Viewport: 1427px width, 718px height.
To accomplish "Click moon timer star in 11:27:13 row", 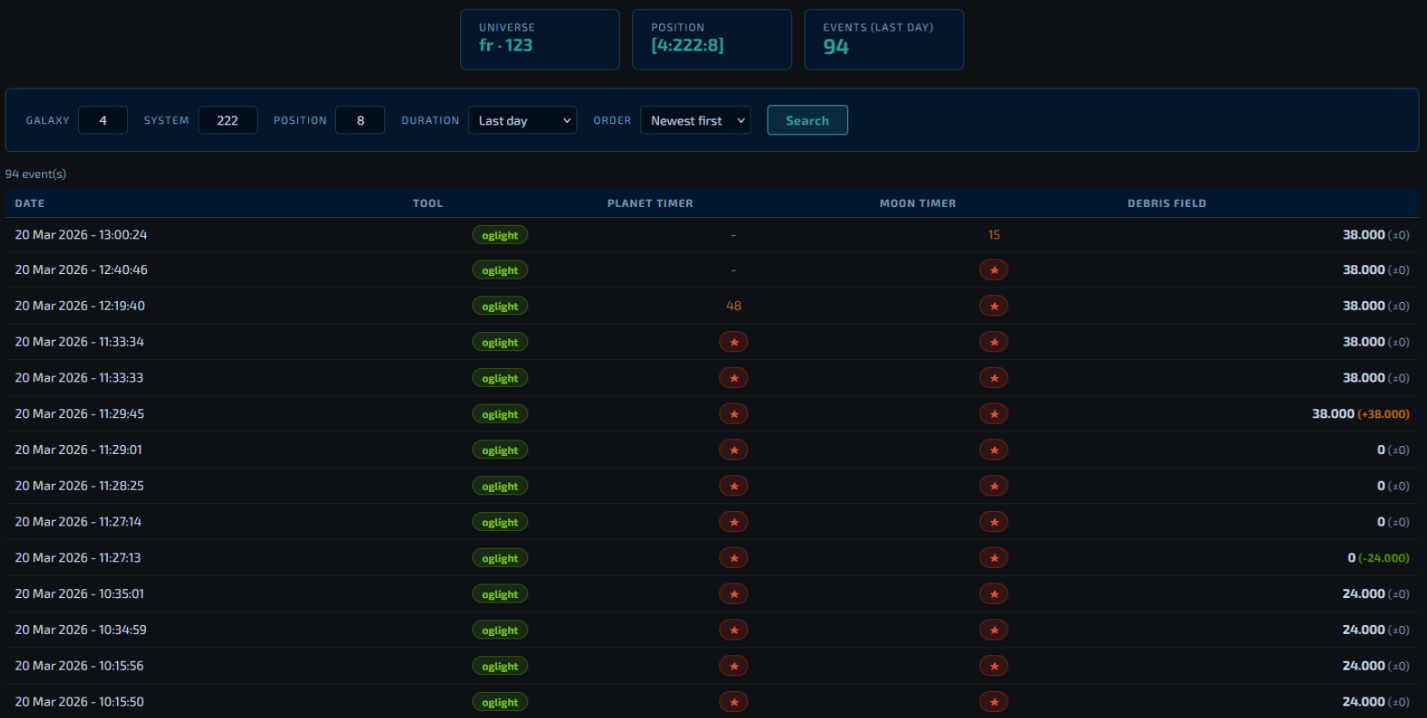I will click(x=993, y=558).
